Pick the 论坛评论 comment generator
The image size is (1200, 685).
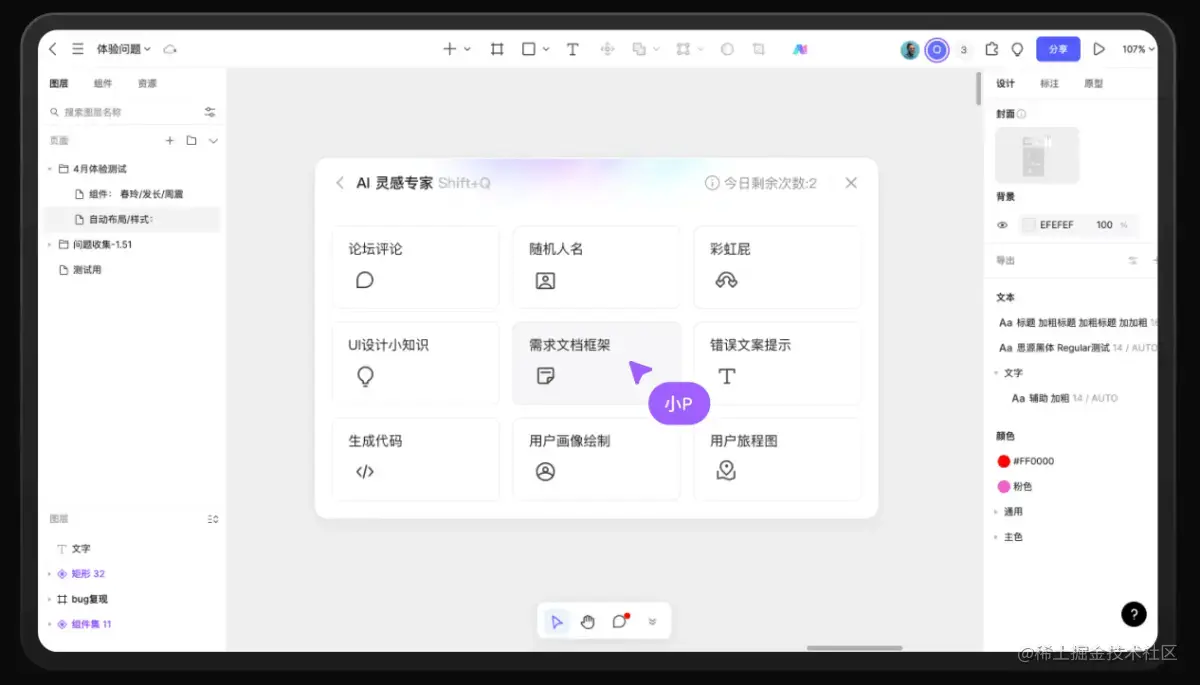coord(415,267)
